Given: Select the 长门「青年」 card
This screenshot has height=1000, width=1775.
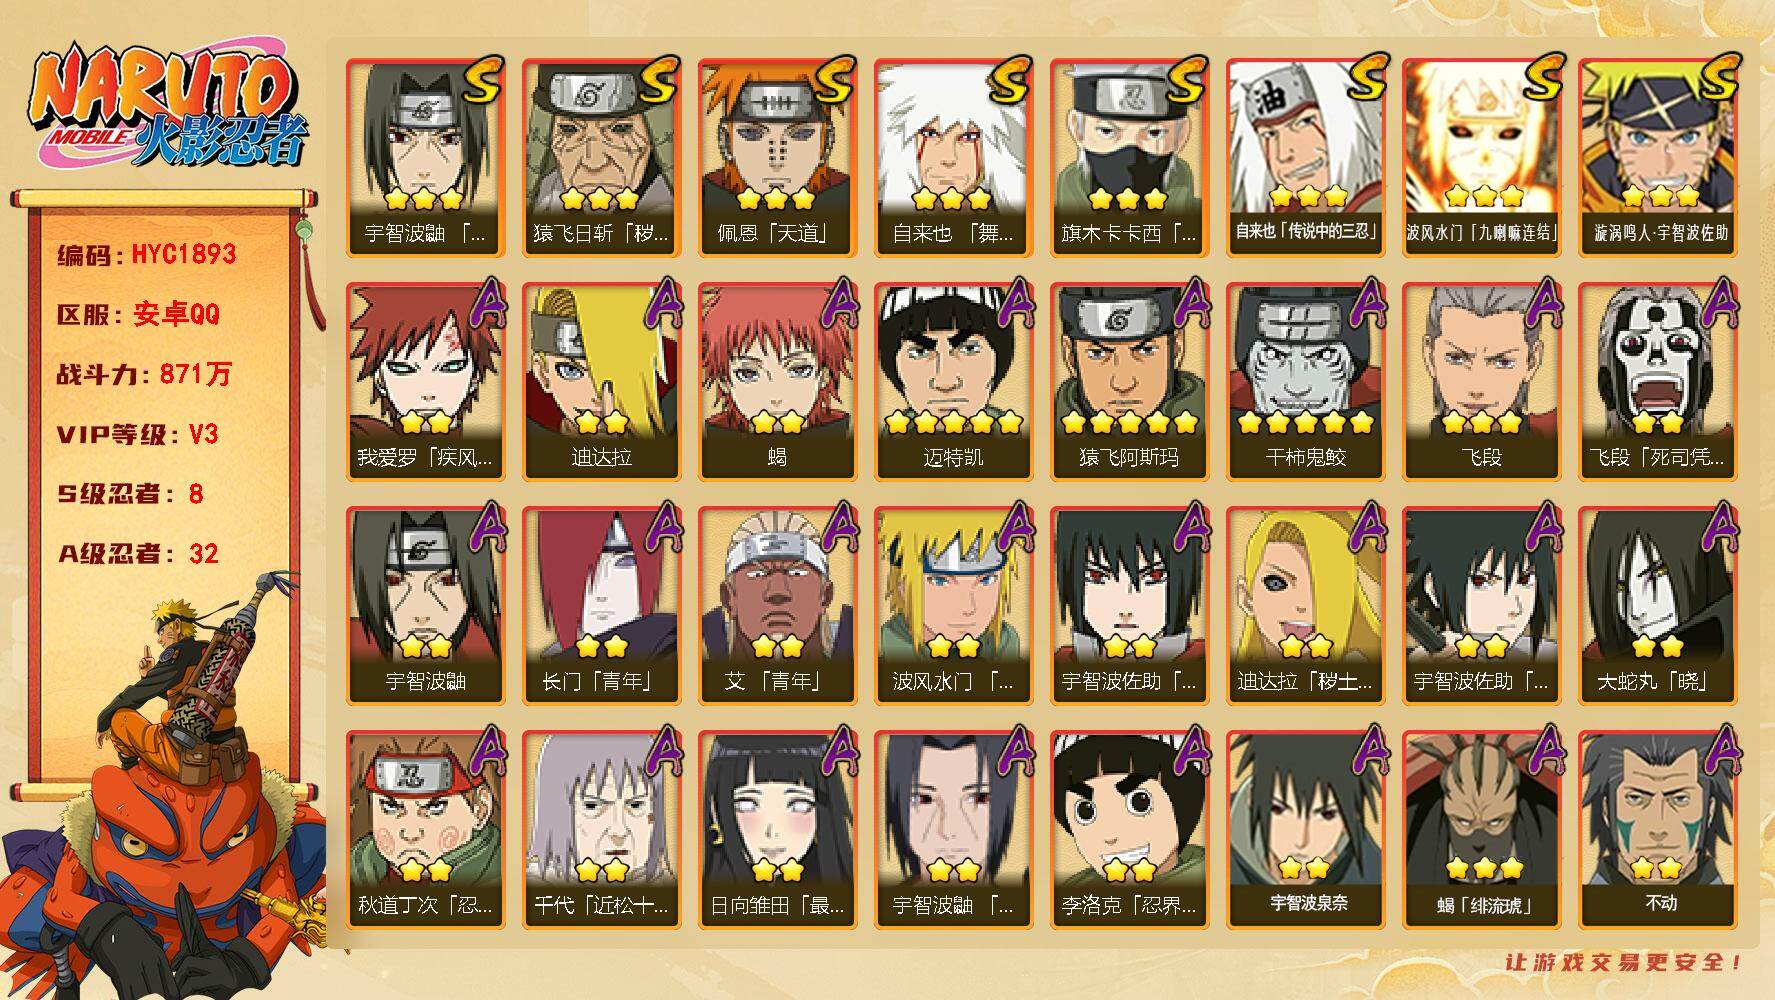Looking at the screenshot, I should pos(601,606).
